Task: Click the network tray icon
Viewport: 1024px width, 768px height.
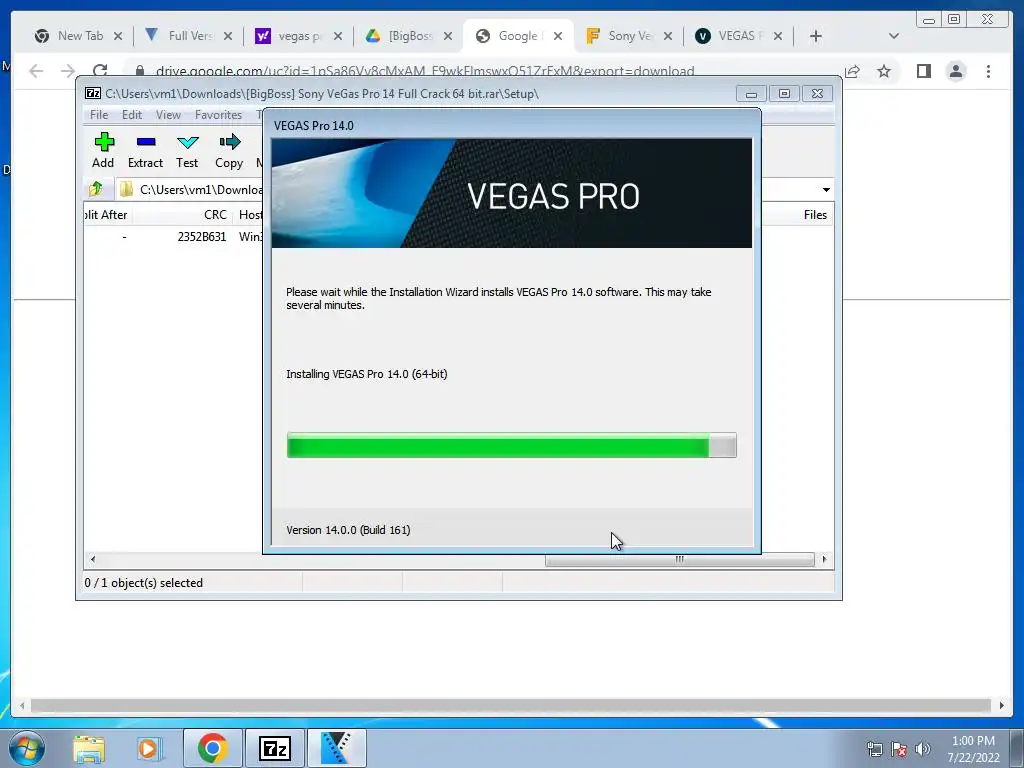Action: (x=874, y=750)
